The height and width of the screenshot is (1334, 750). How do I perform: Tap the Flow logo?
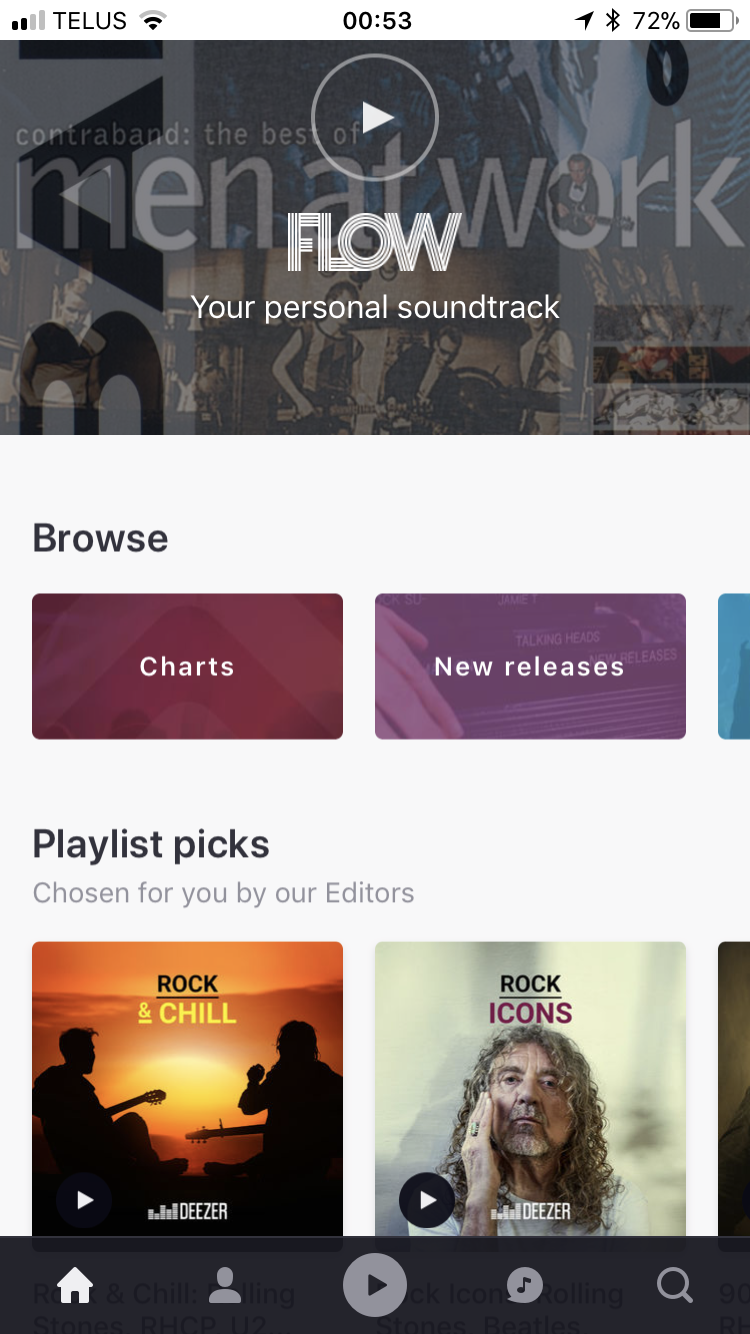375,242
